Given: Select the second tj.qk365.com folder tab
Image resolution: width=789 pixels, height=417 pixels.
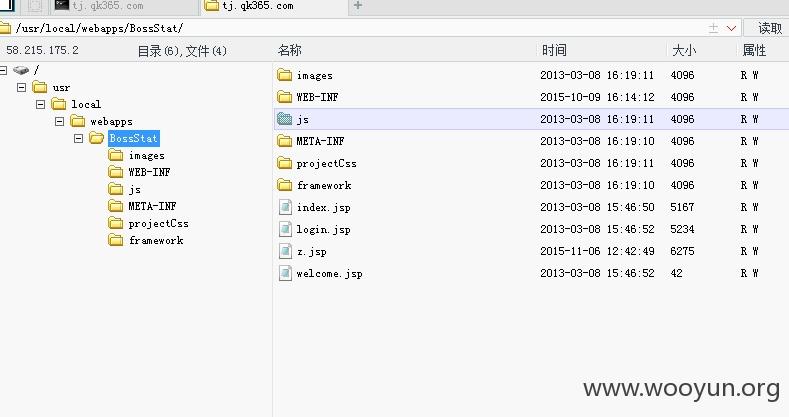Looking at the screenshot, I should [x=274, y=7].
